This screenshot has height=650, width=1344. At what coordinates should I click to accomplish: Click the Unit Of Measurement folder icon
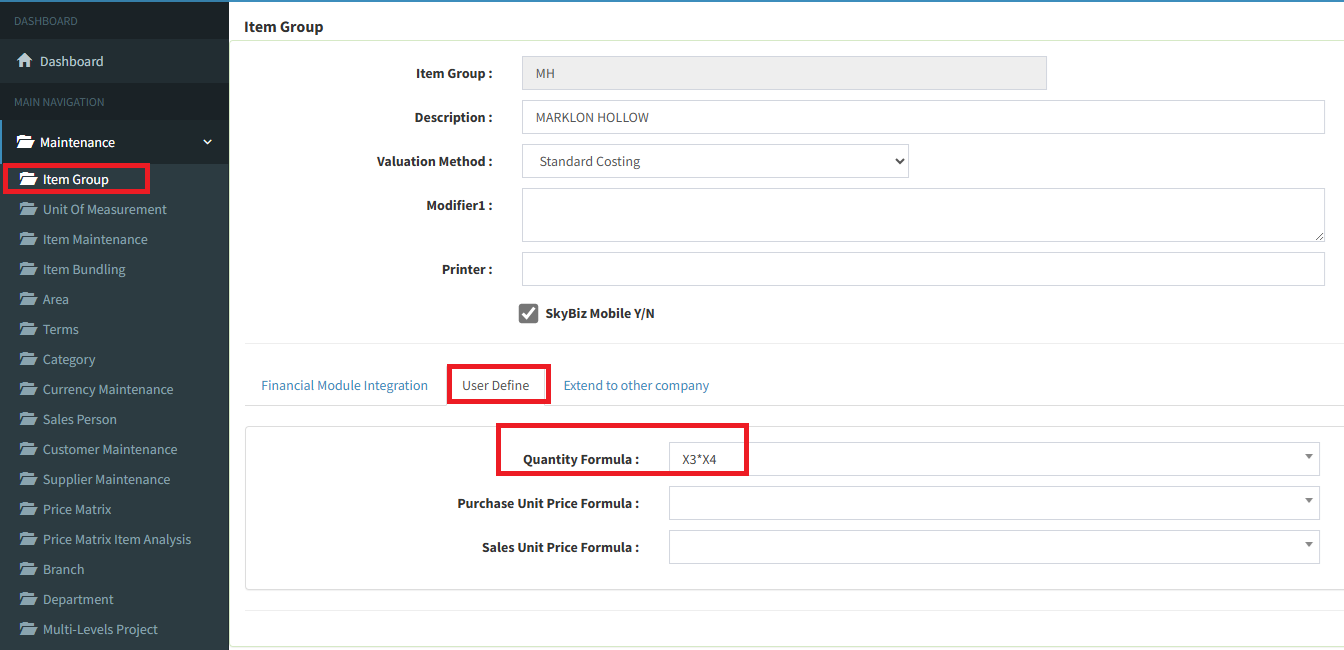[x=28, y=209]
